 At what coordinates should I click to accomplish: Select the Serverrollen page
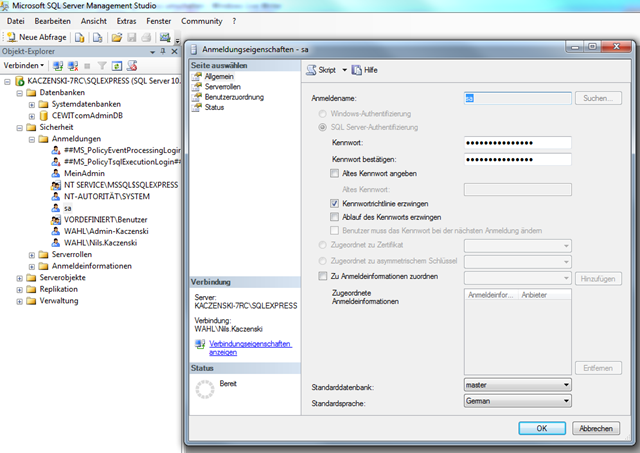pos(222,87)
